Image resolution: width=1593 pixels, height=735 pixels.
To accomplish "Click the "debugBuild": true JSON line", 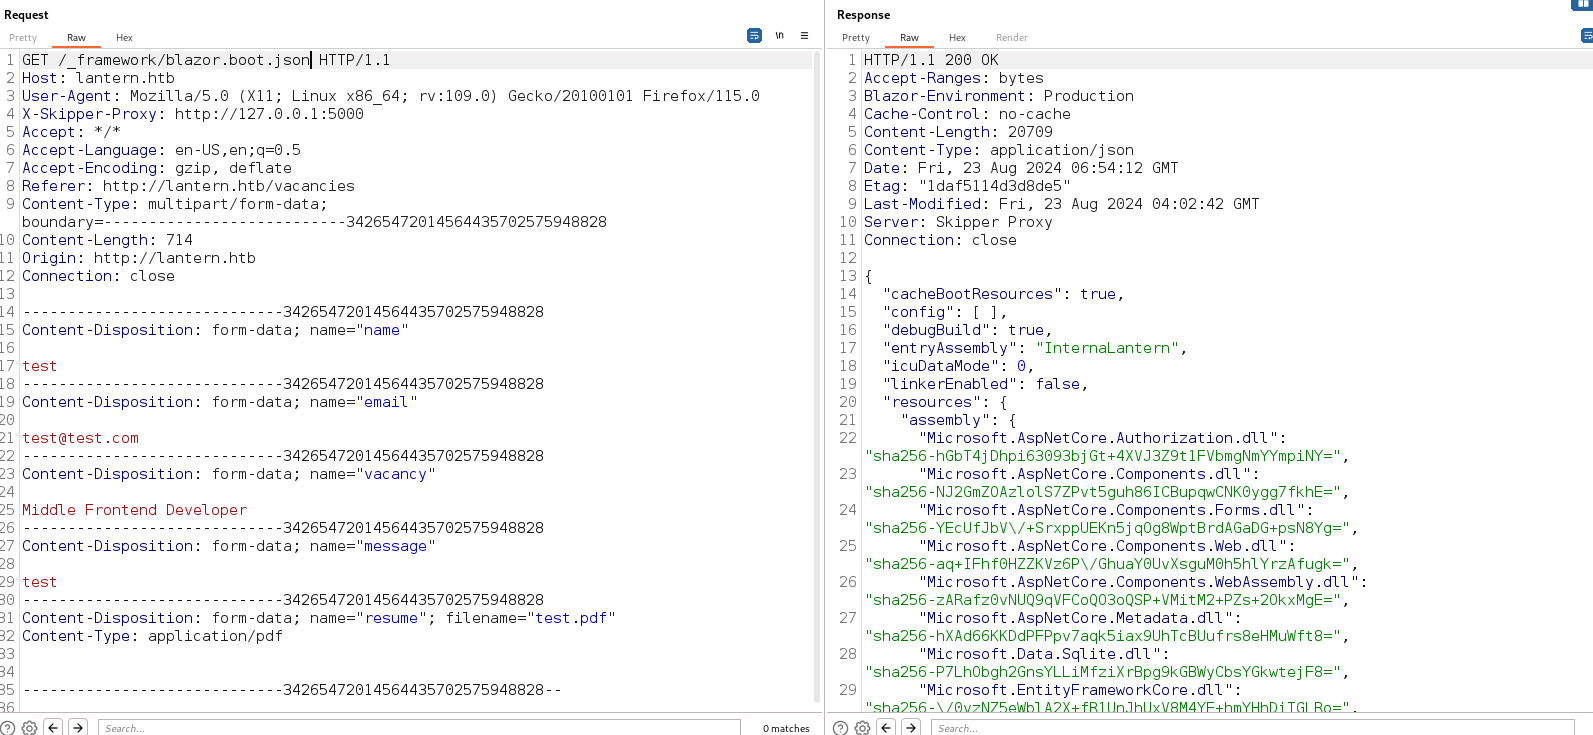I will tap(967, 330).
